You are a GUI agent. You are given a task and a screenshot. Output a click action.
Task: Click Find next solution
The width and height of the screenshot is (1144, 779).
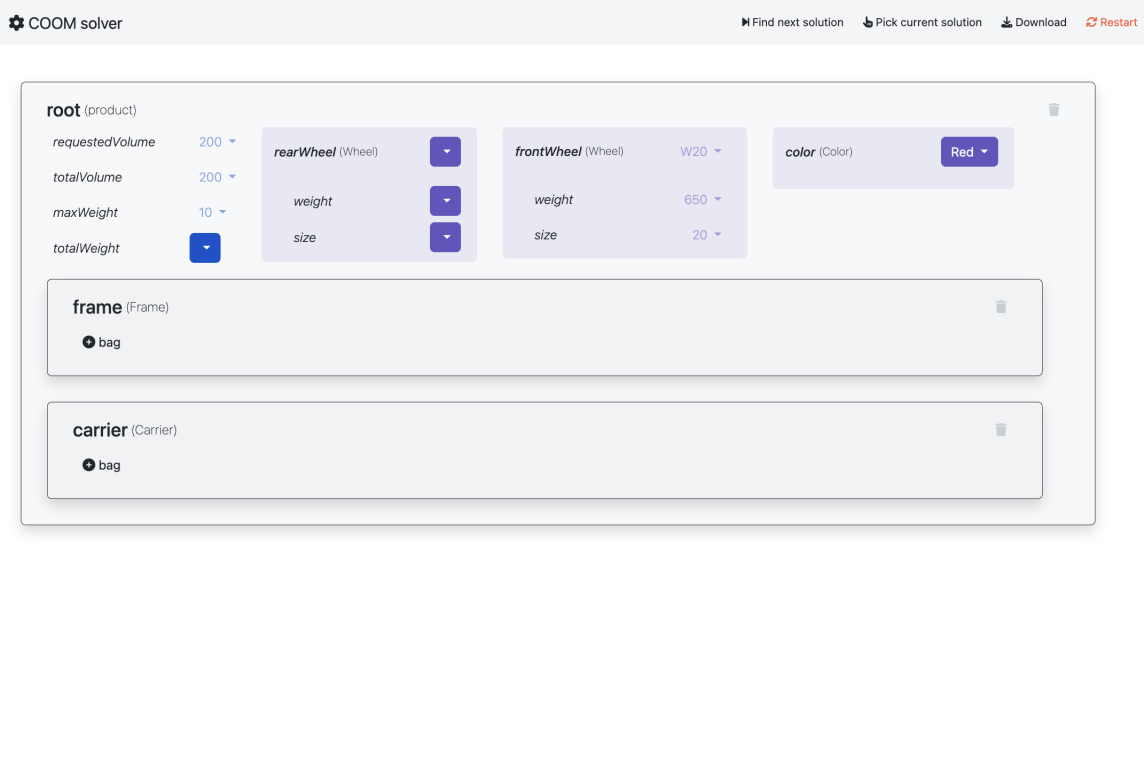pyautogui.click(x=792, y=22)
